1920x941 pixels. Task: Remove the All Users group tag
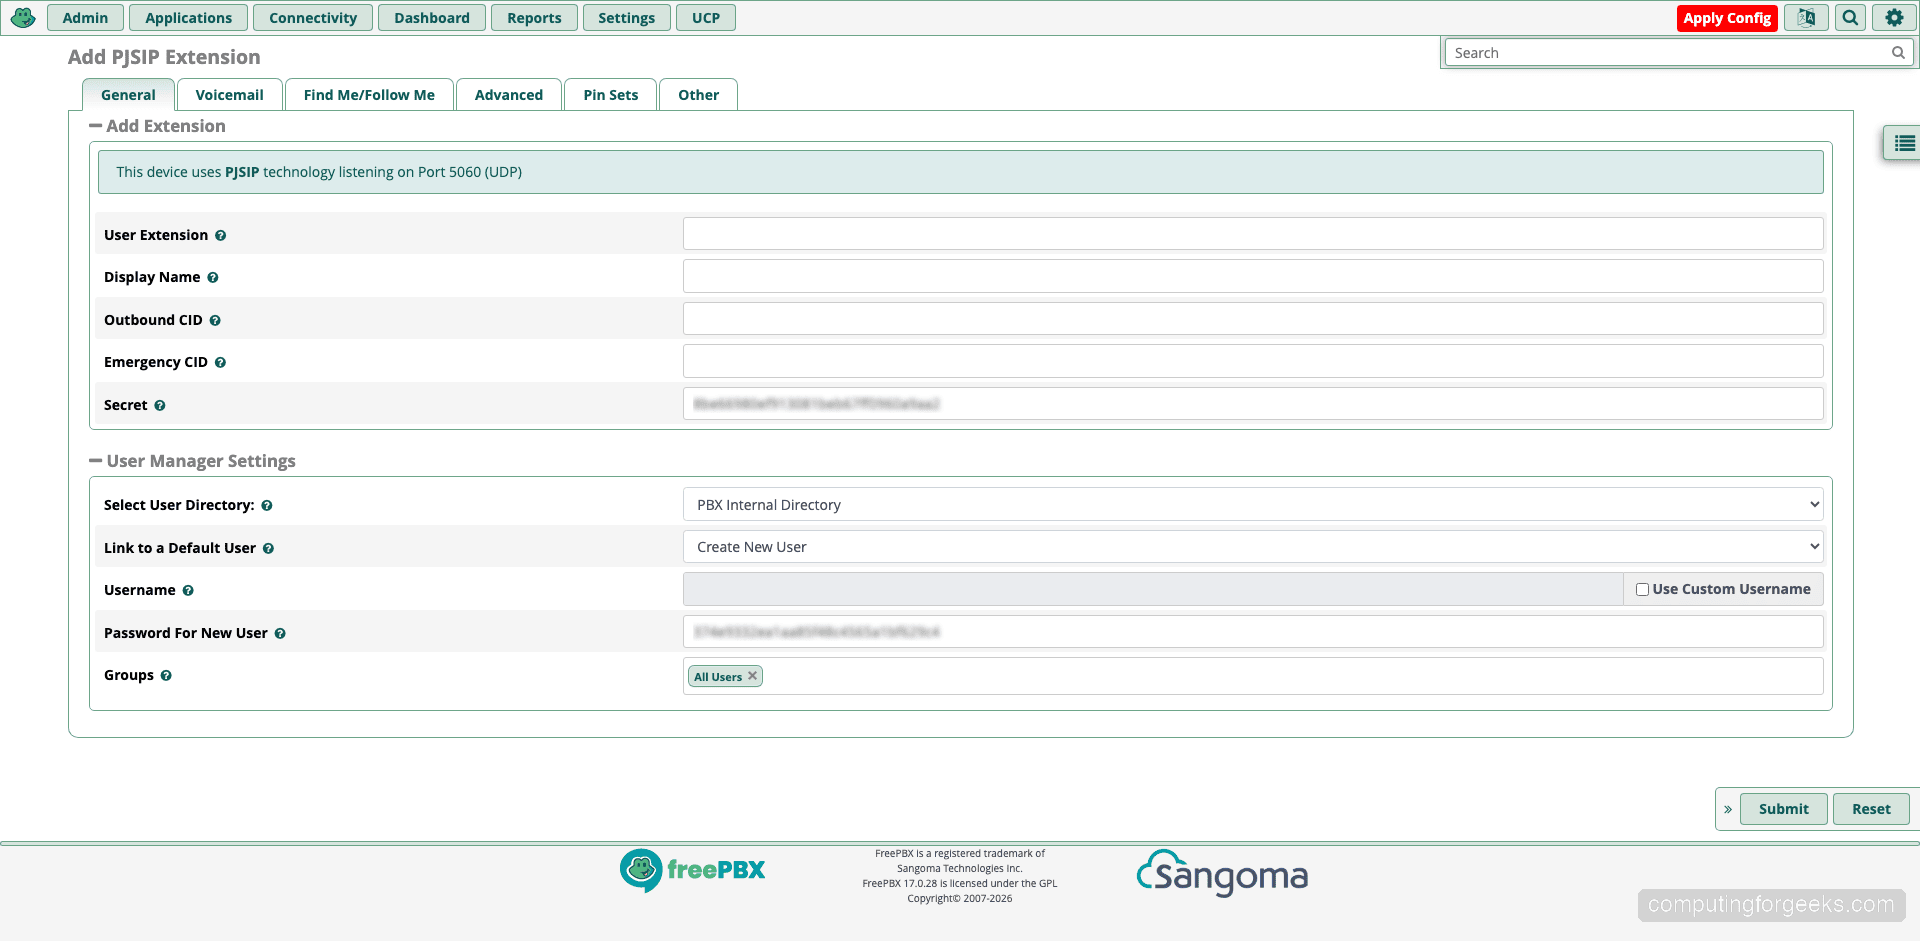(x=753, y=676)
